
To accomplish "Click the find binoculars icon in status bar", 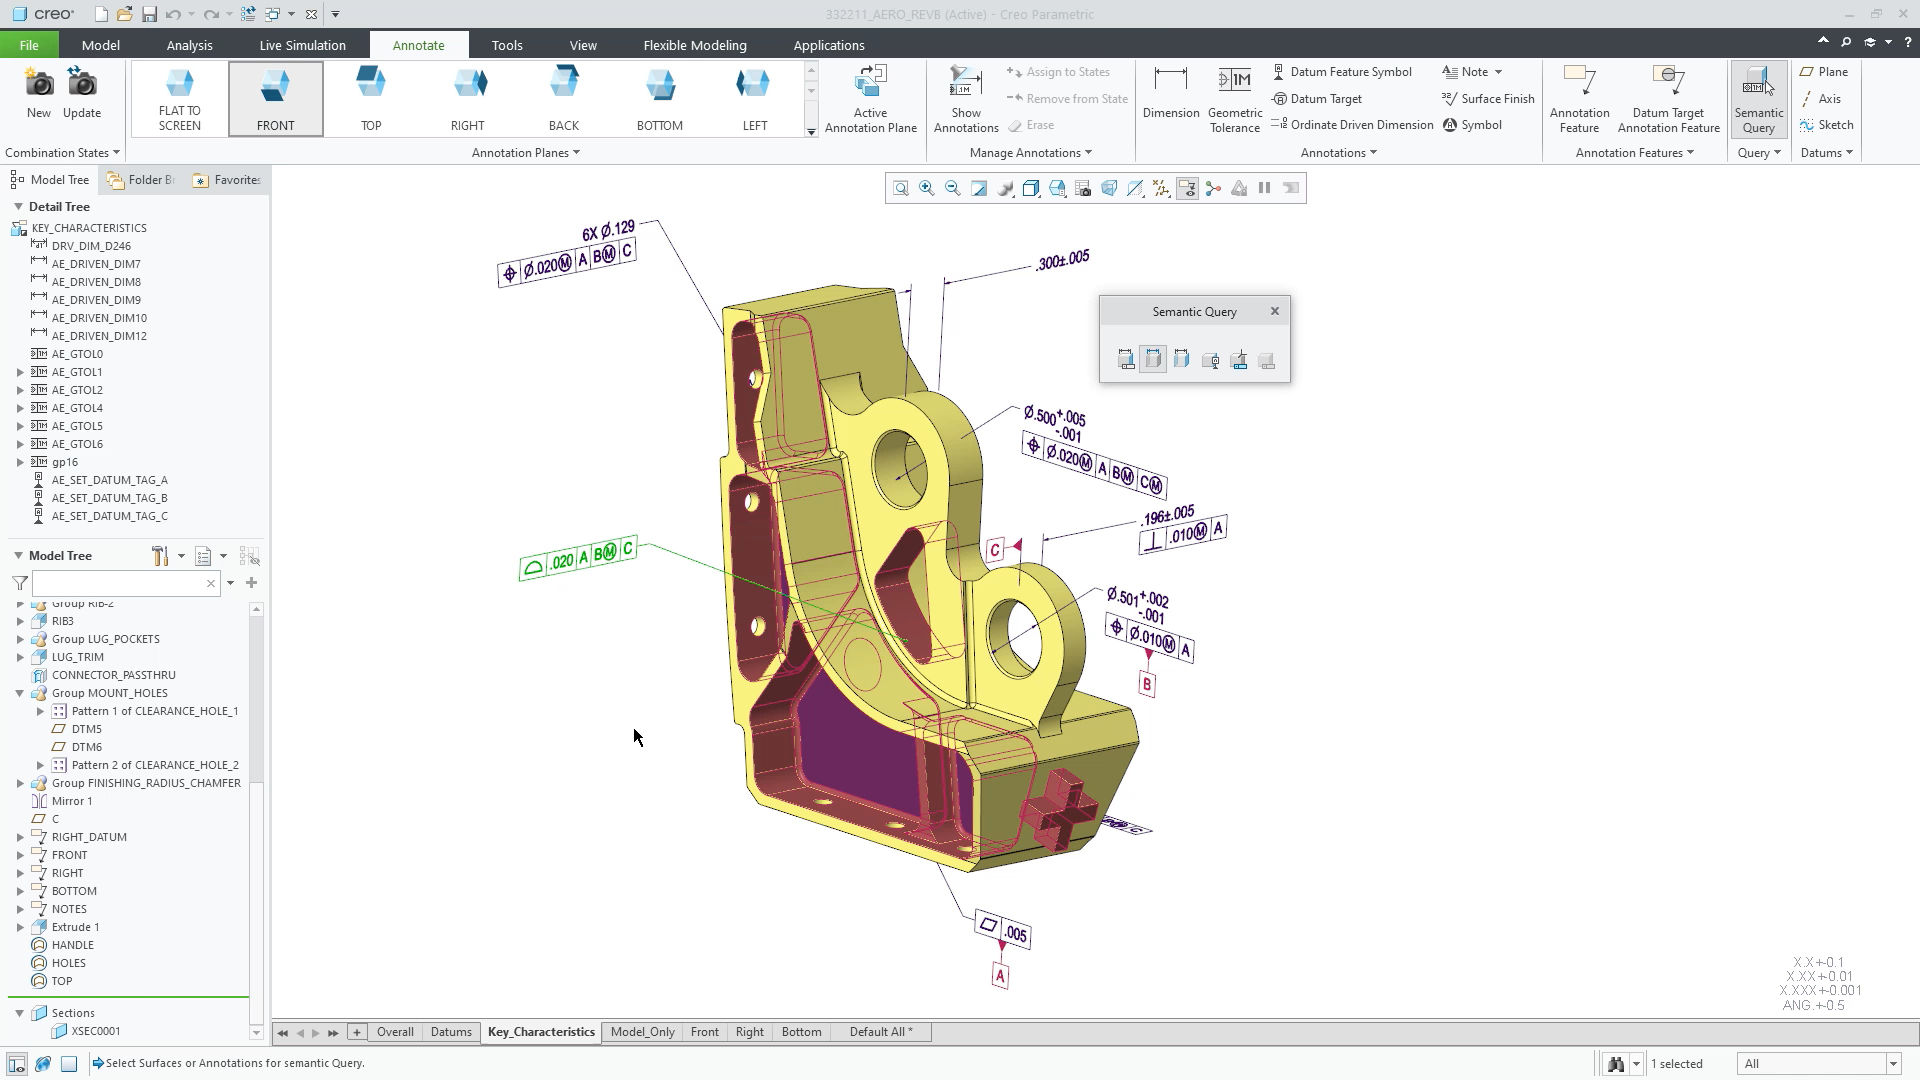I will (x=1616, y=1063).
